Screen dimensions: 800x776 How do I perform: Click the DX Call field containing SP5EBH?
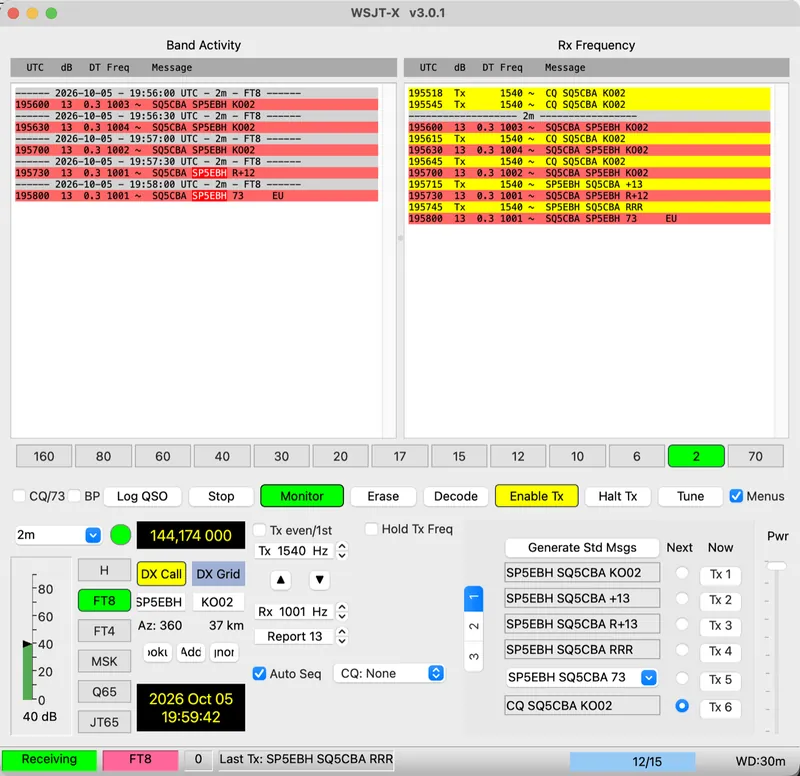(x=160, y=602)
